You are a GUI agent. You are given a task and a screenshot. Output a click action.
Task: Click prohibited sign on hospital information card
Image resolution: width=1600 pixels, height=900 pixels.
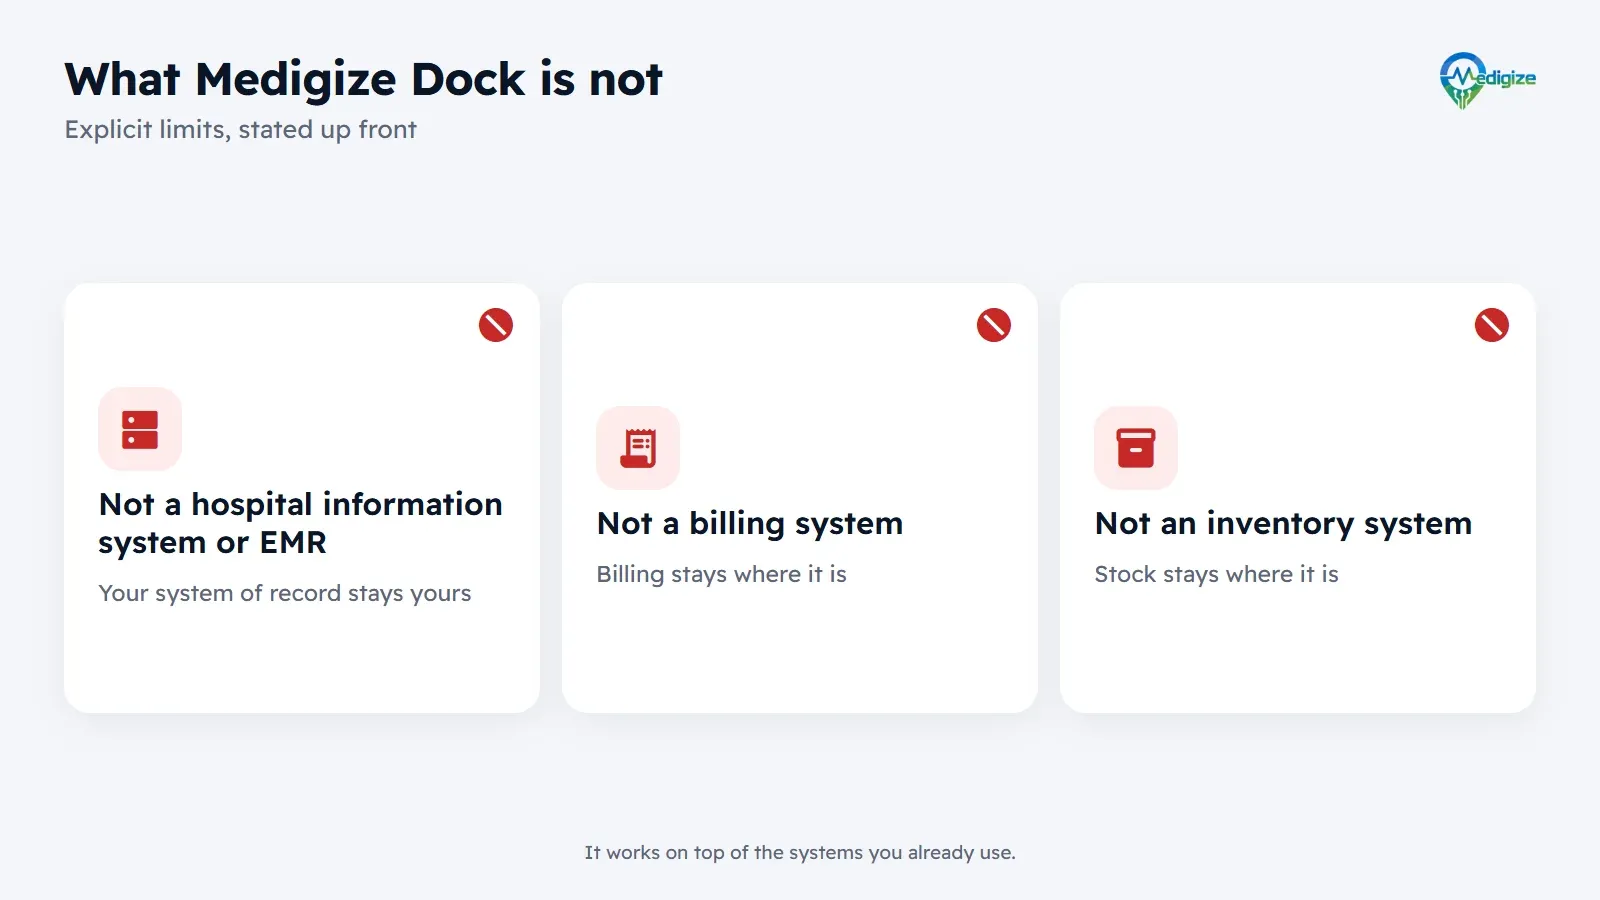click(496, 325)
